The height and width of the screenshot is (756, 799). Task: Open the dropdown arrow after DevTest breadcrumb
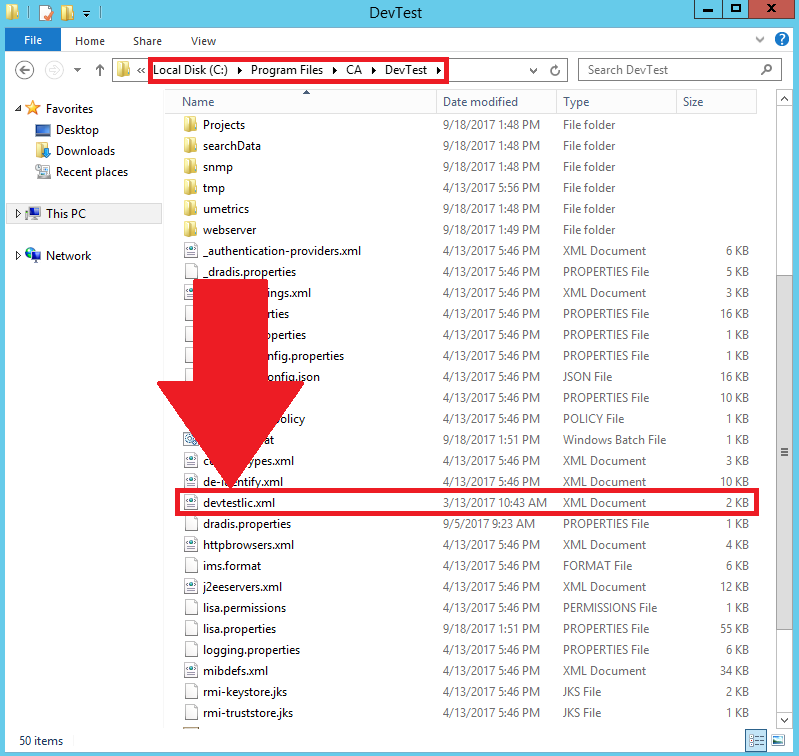[438, 70]
